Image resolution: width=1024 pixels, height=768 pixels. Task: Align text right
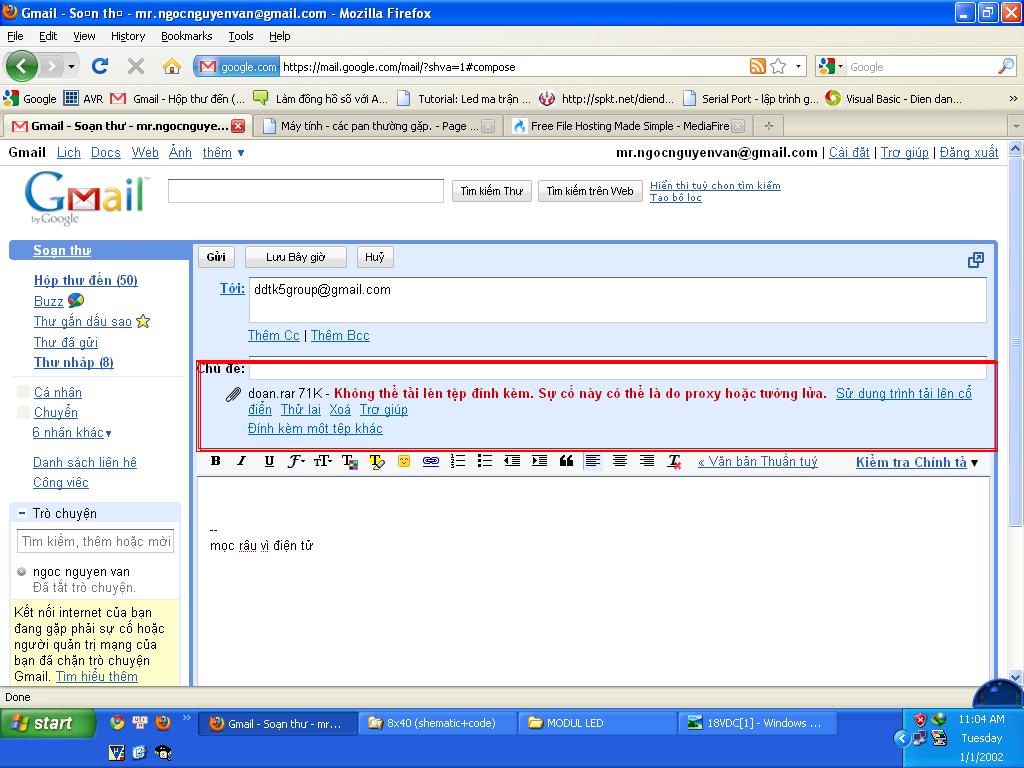[x=647, y=461]
